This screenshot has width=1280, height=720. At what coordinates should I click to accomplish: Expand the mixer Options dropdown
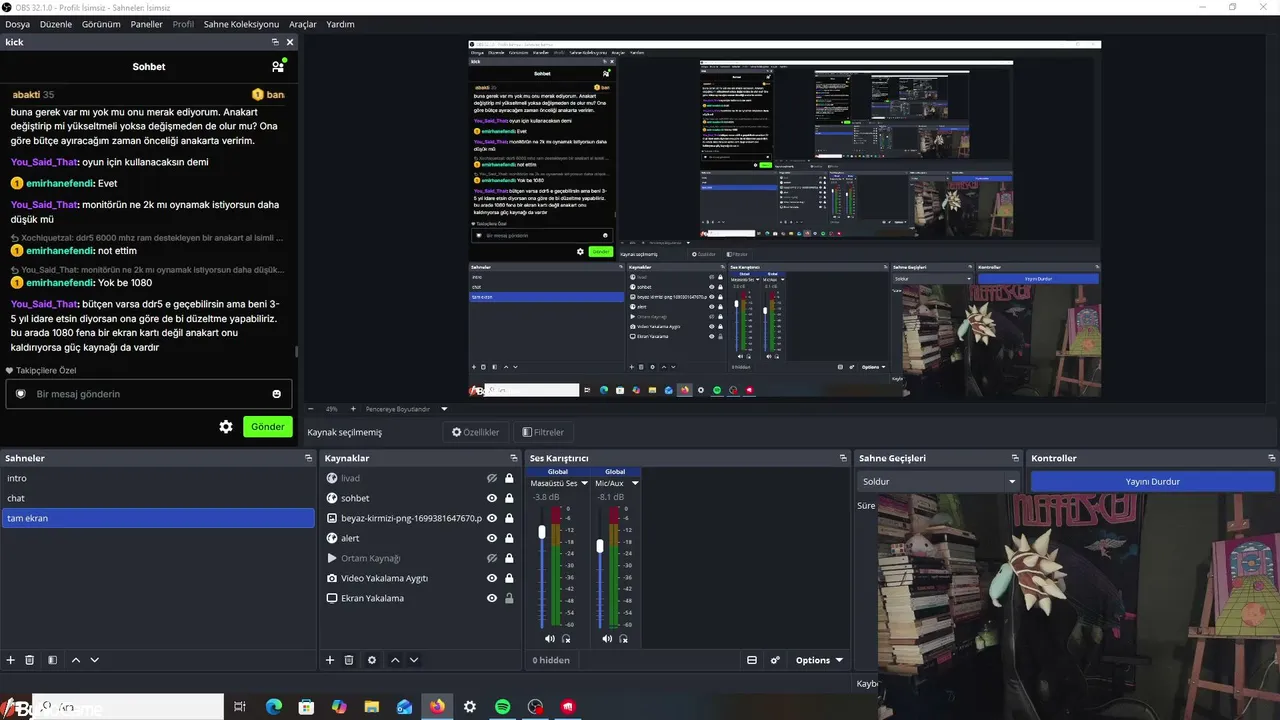(x=819, y=660)
